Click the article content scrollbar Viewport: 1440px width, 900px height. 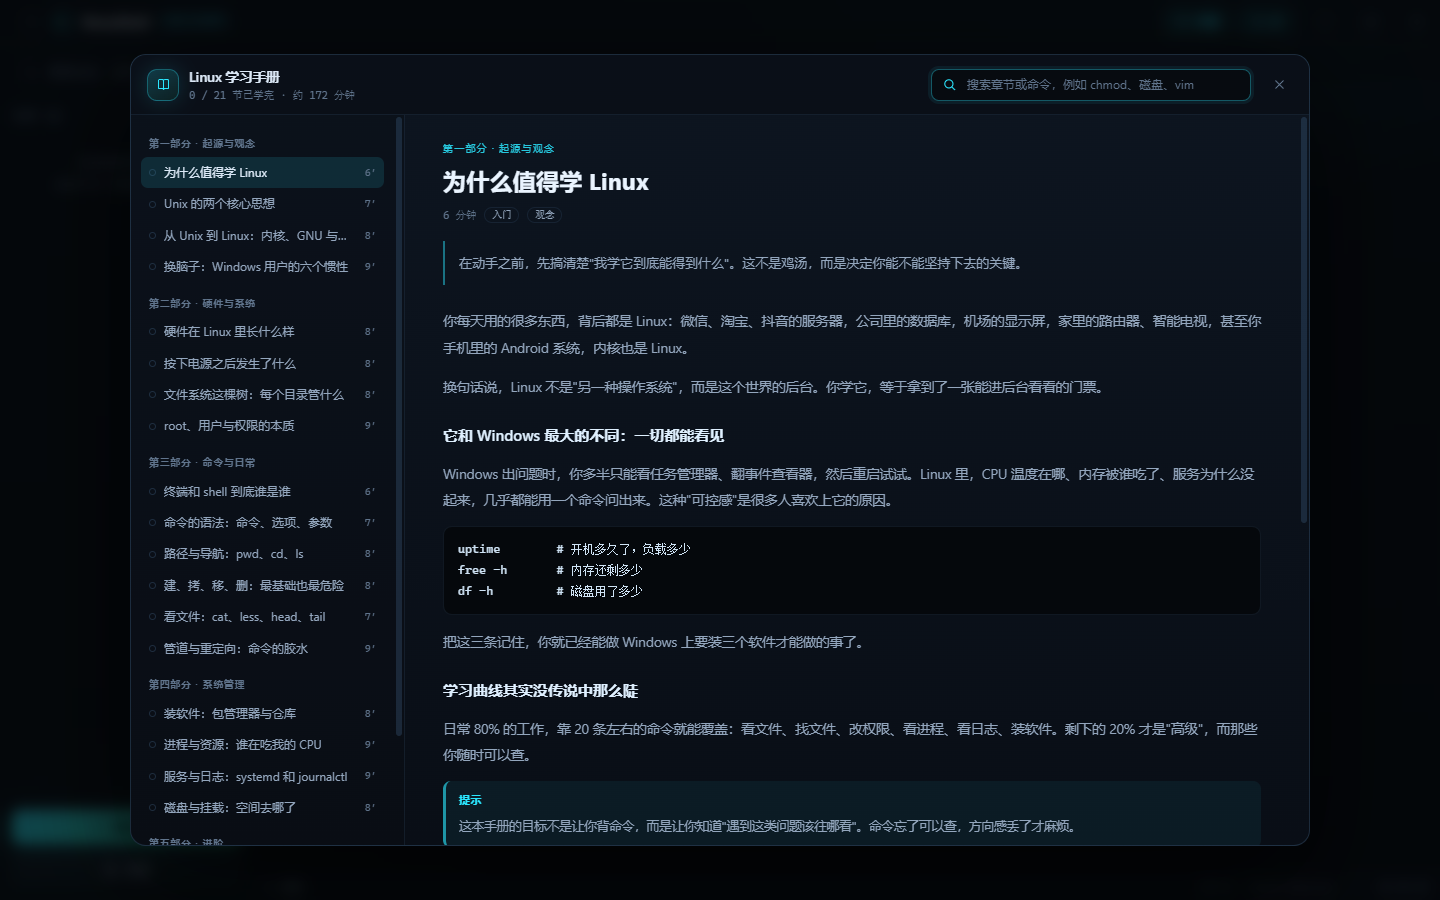pyautogui.click(x=1304, y=320)
